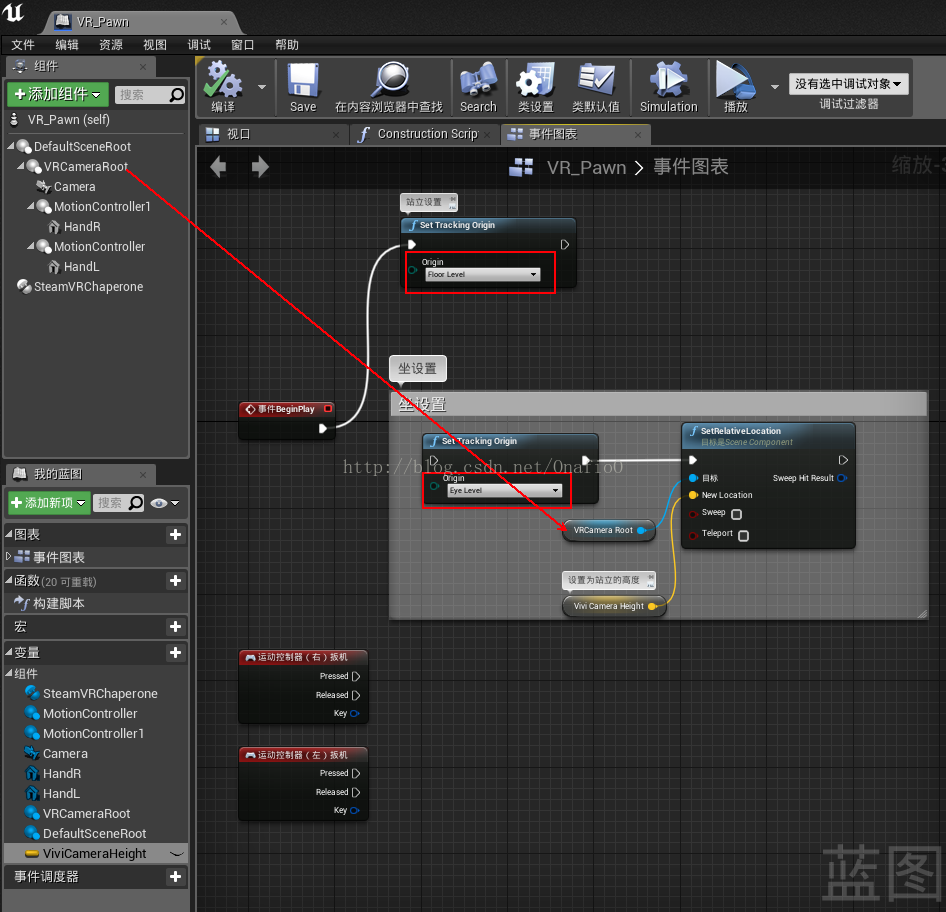
Task: Open the 编辑 menu
Action: (67, 45)
